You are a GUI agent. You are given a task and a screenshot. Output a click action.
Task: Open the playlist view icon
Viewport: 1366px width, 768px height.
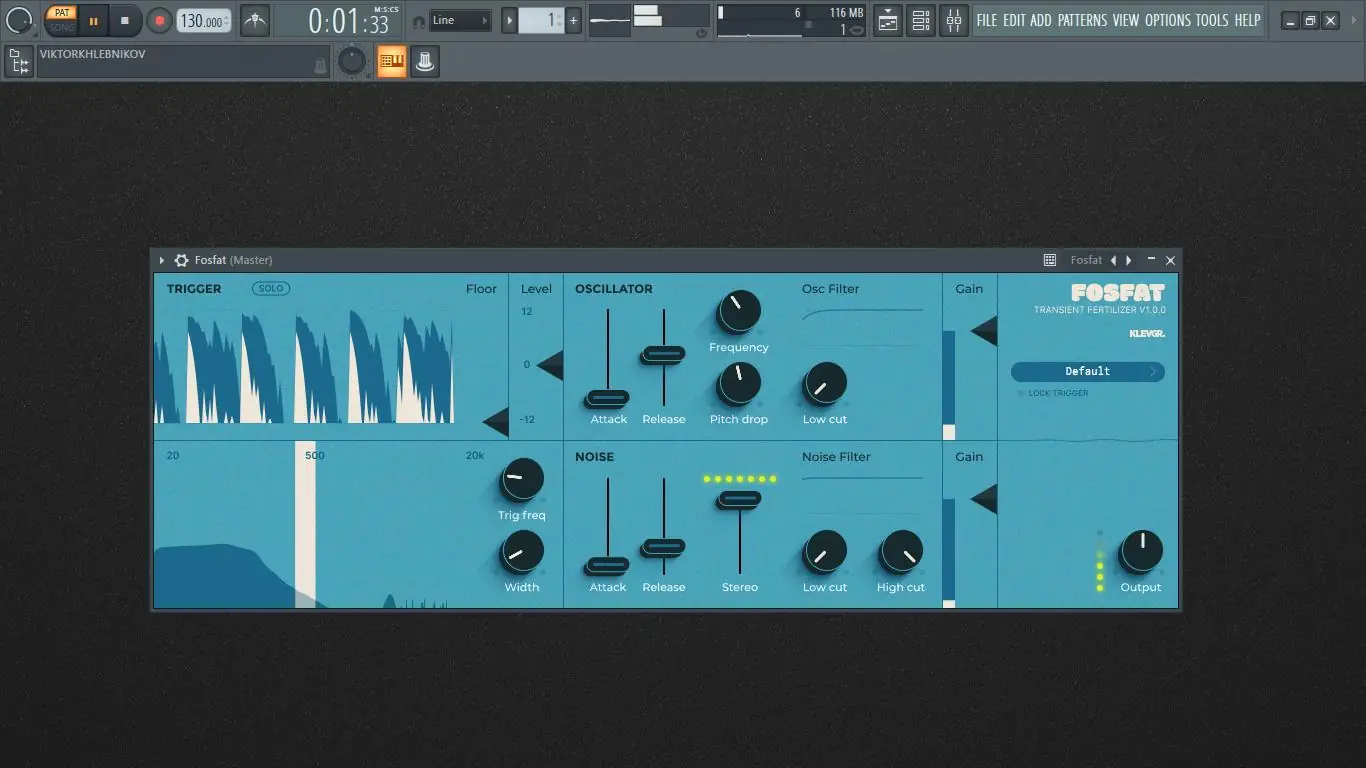[x=888, y=20]
